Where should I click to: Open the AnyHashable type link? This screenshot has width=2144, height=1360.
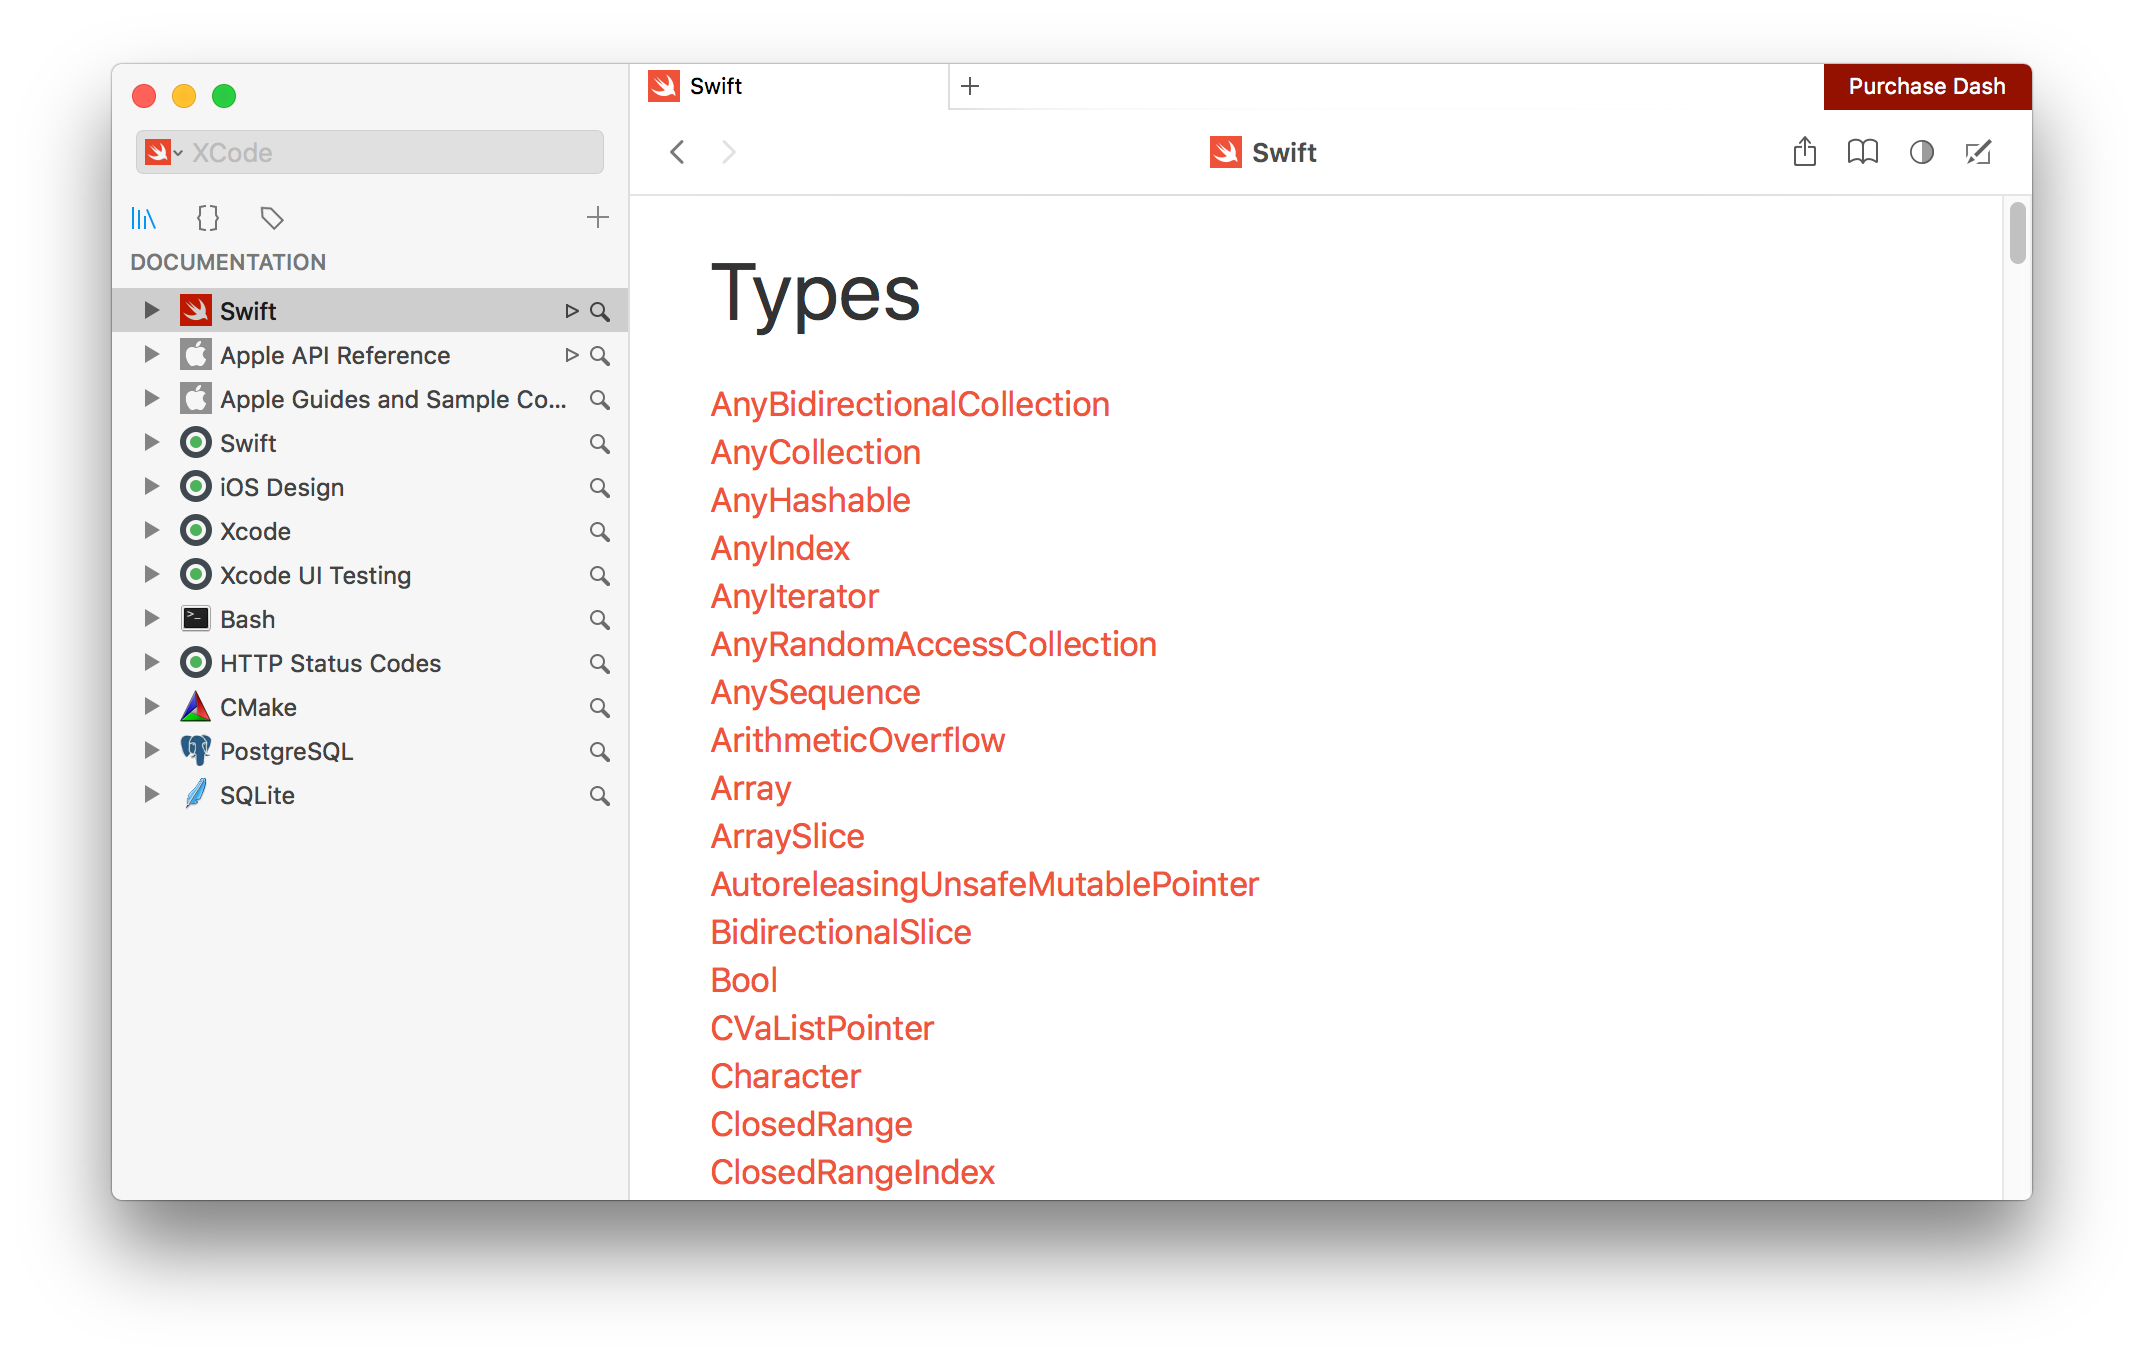click(x=810, y=500)
